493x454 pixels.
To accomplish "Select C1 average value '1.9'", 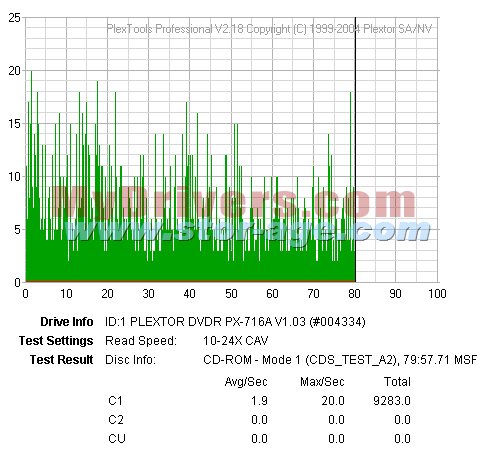I will tap(259, 401).
